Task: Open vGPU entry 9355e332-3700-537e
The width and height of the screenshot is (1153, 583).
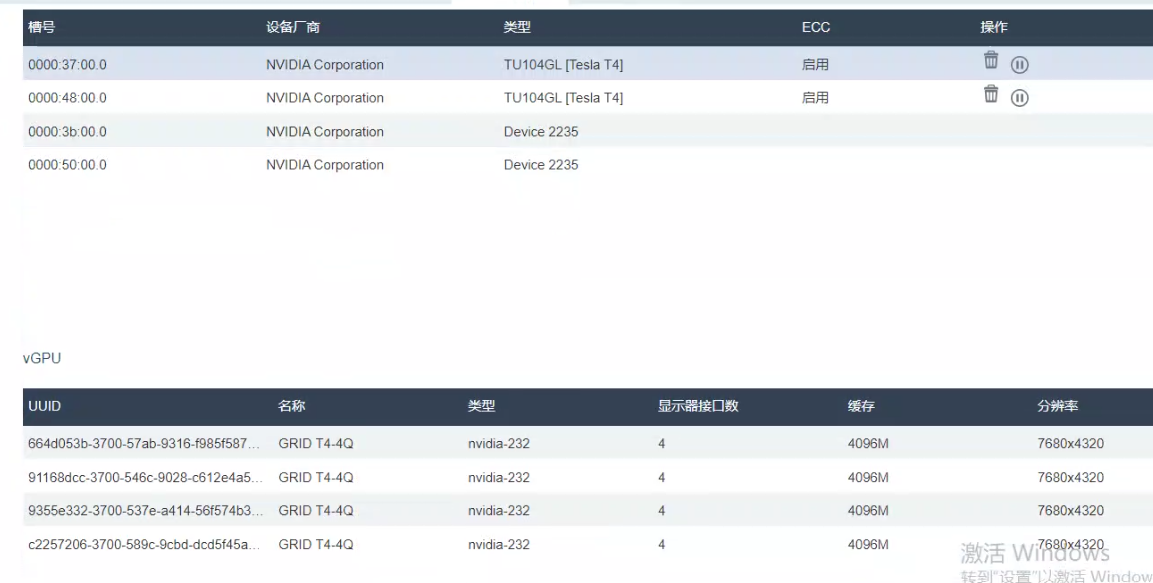Action: click(x=145, y=511)
